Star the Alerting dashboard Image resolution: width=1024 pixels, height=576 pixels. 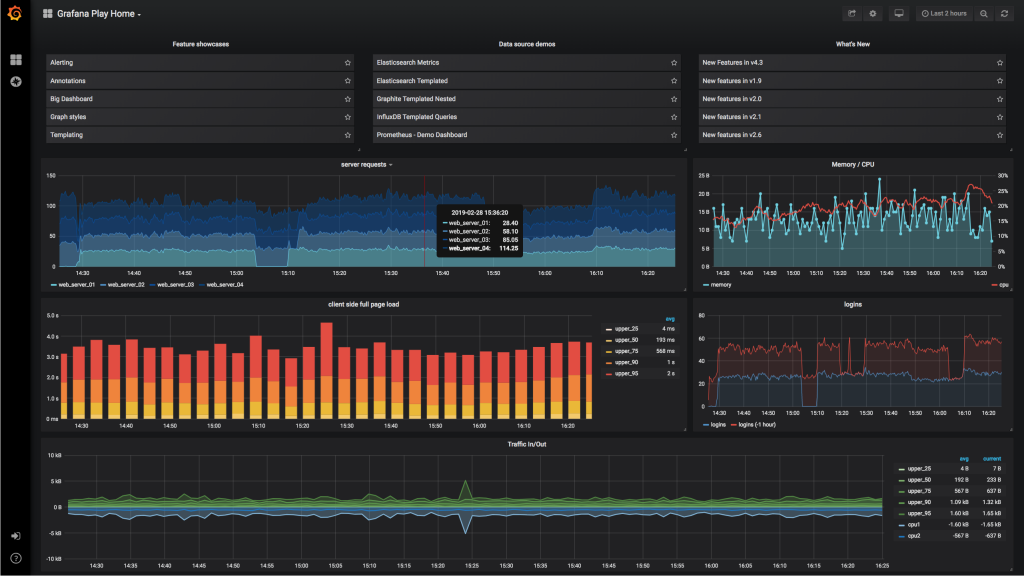(x=347, y=63)
